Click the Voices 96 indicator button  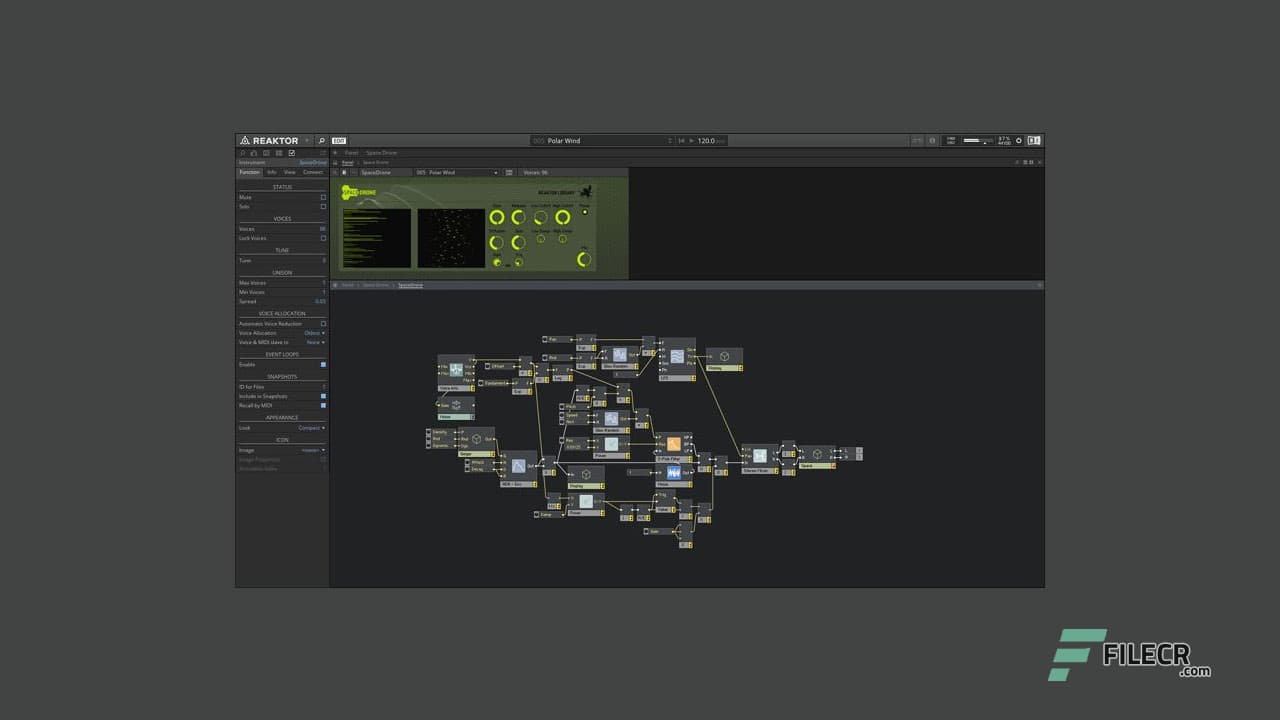tap(536, 172)
